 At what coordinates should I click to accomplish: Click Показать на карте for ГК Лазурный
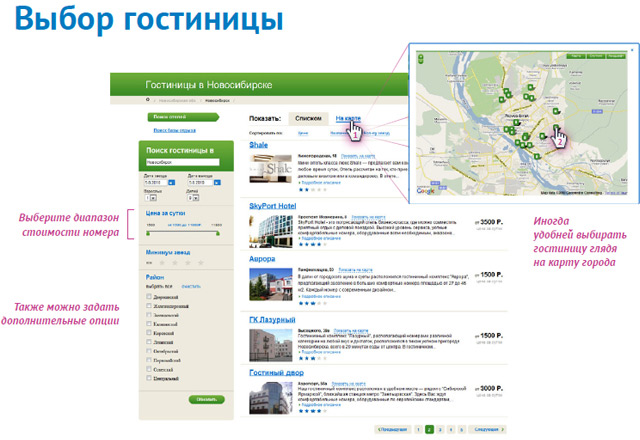pyautogui.click(x=351, y=331)
